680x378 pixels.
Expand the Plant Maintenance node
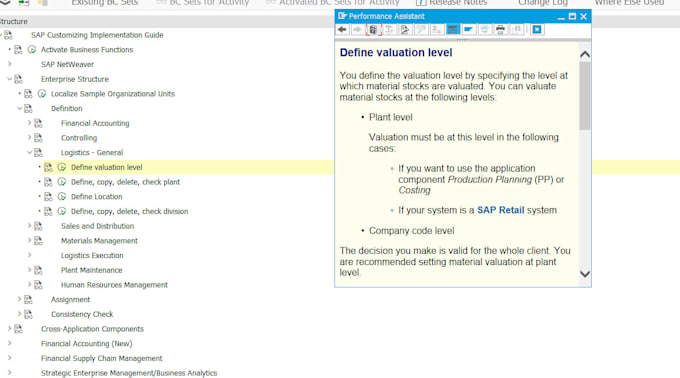click(x=29, y=270)
